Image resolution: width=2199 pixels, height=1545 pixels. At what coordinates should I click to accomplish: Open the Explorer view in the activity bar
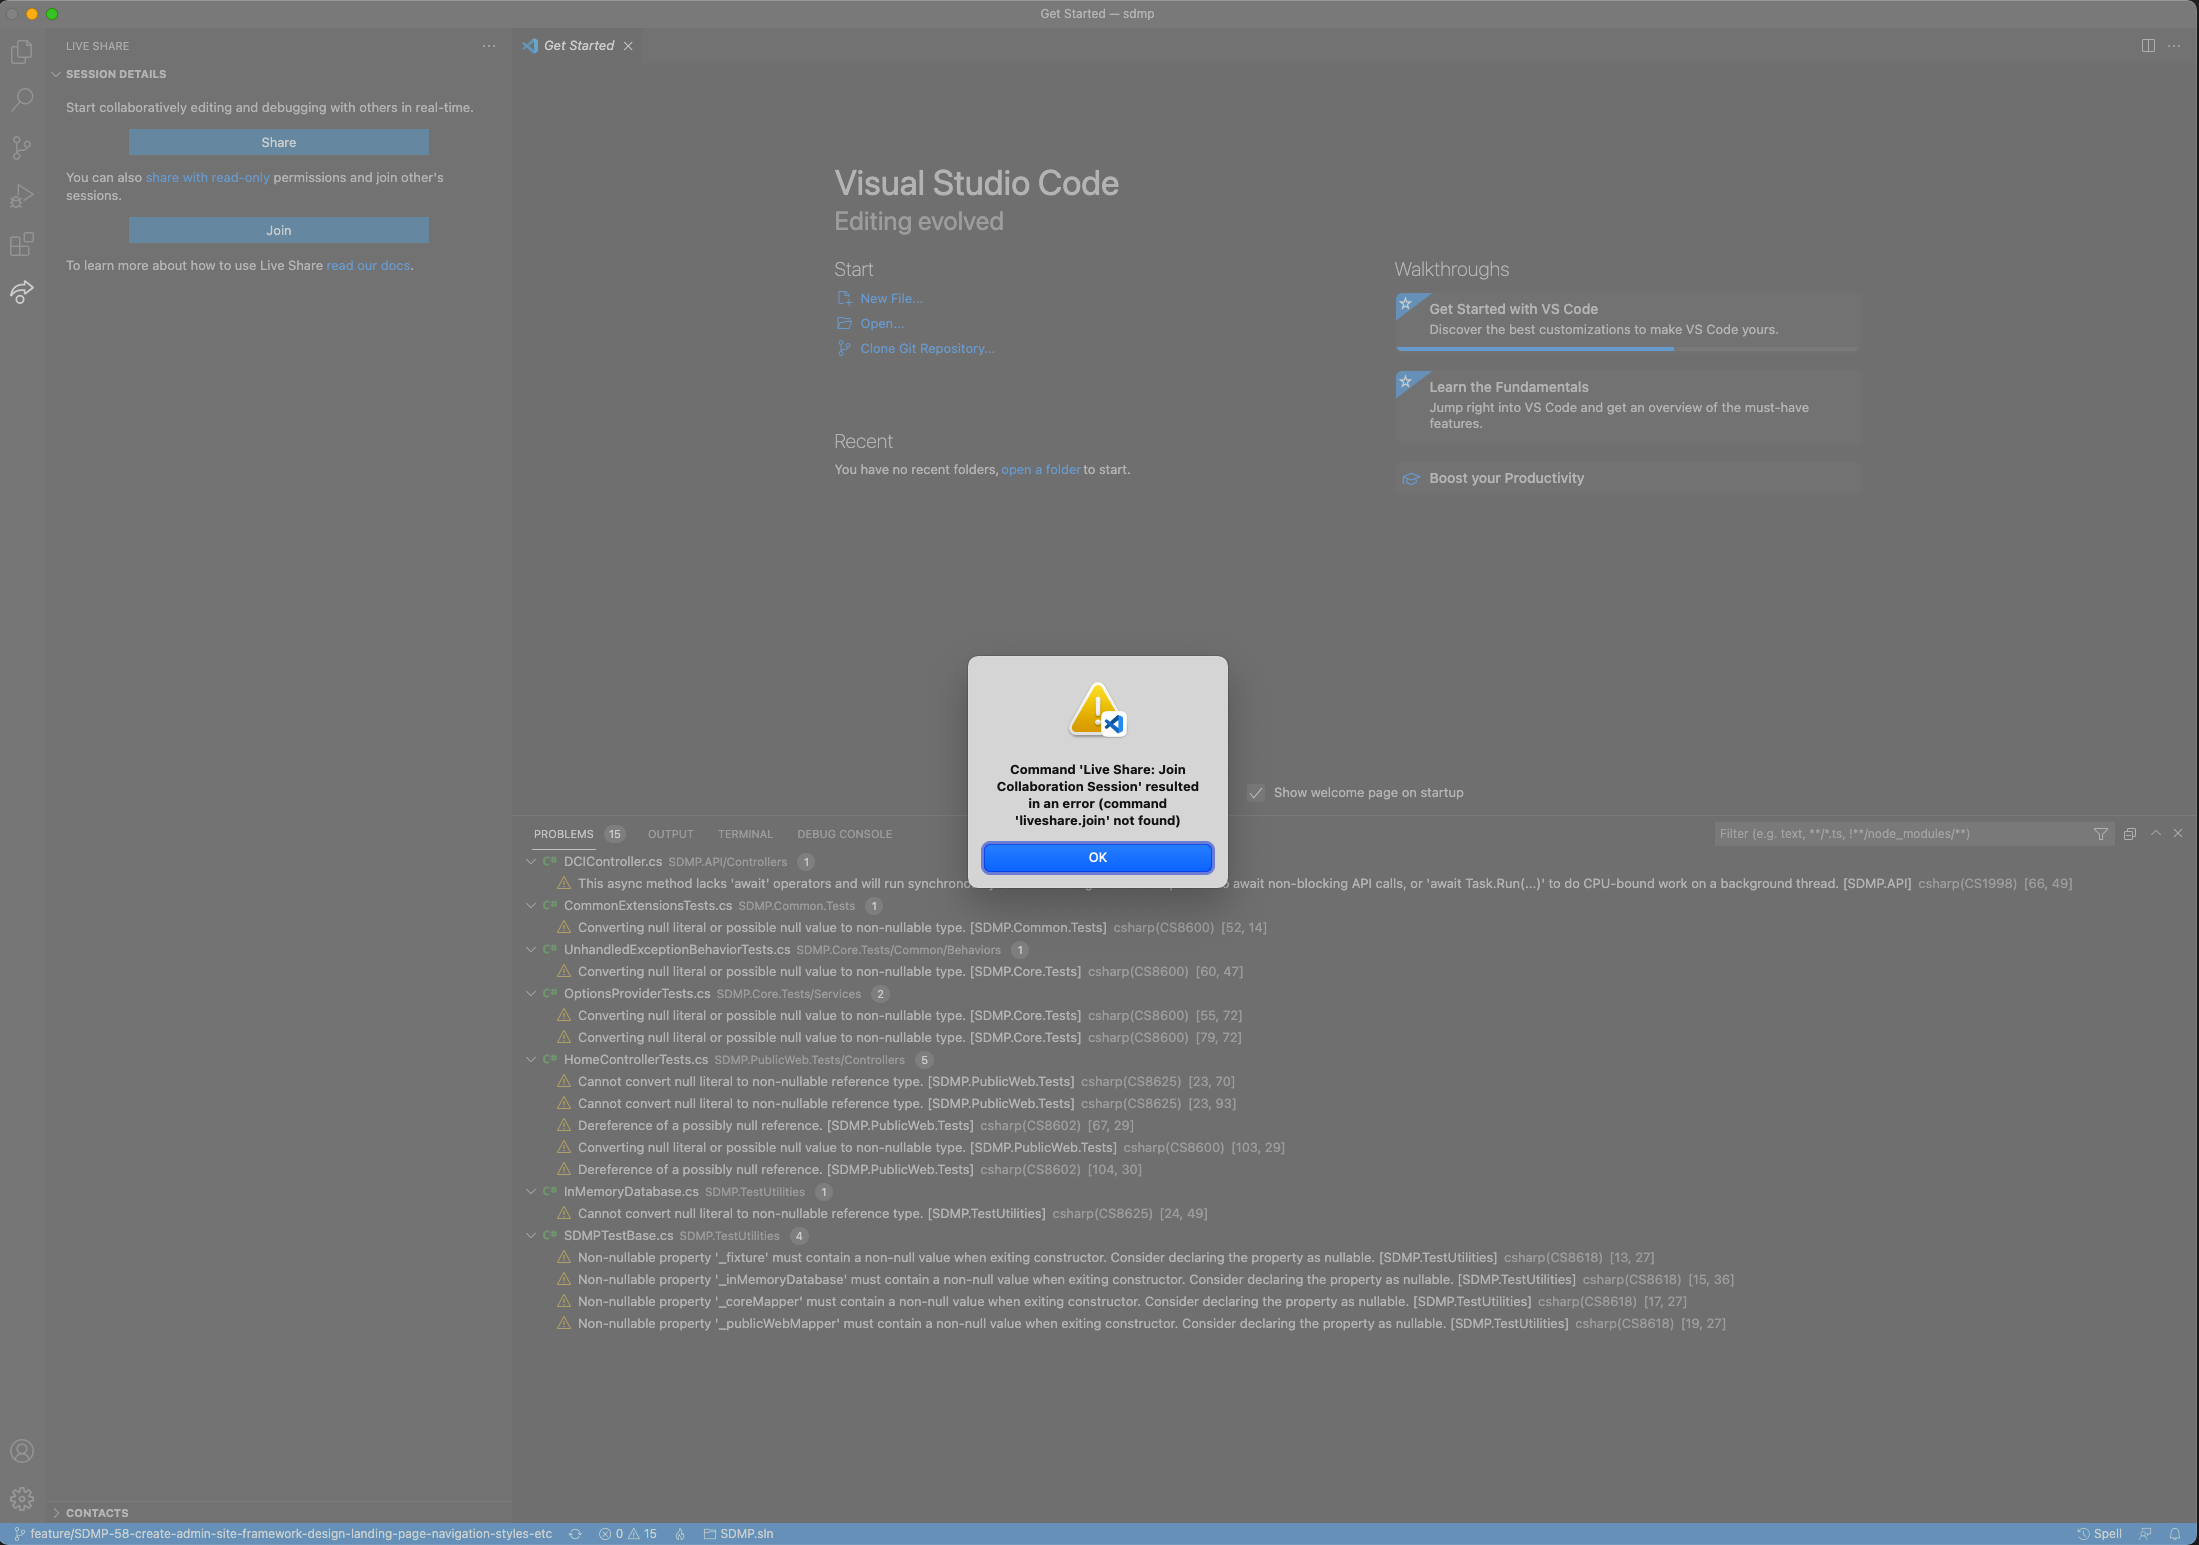click(x=21, y=51)
